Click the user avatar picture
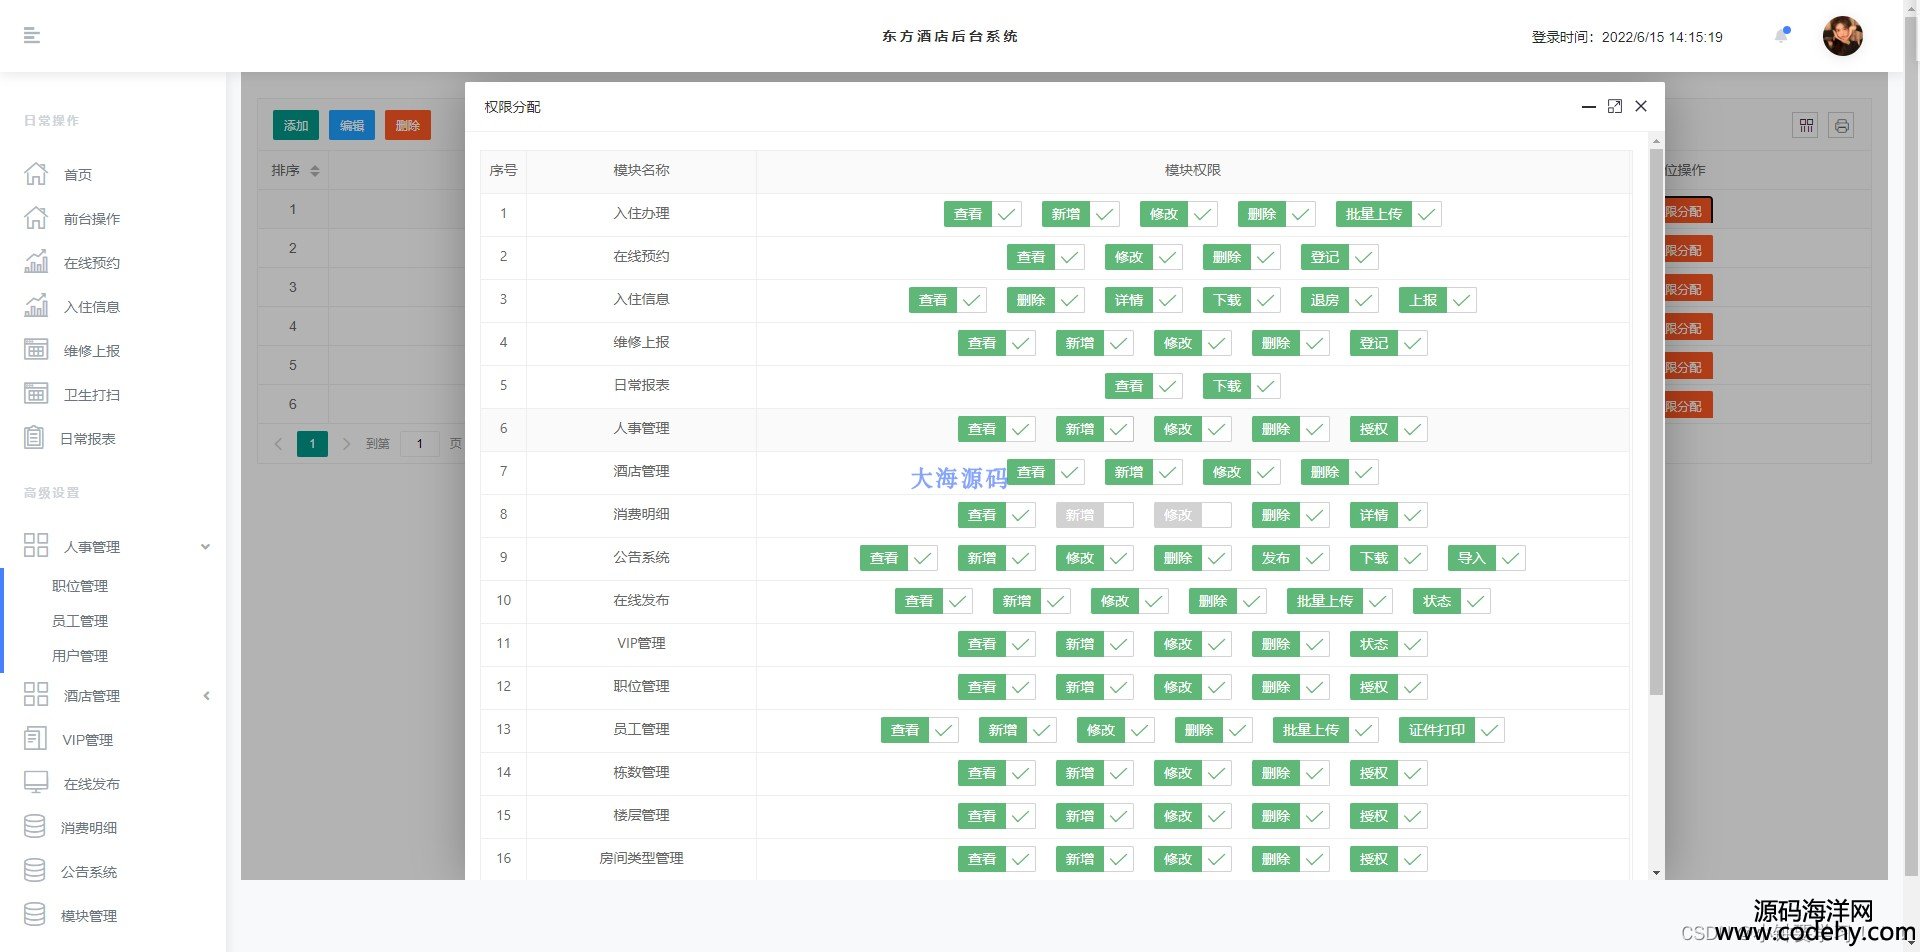The height and width of the screenshot is (952, 1920). pos(1842,36)
